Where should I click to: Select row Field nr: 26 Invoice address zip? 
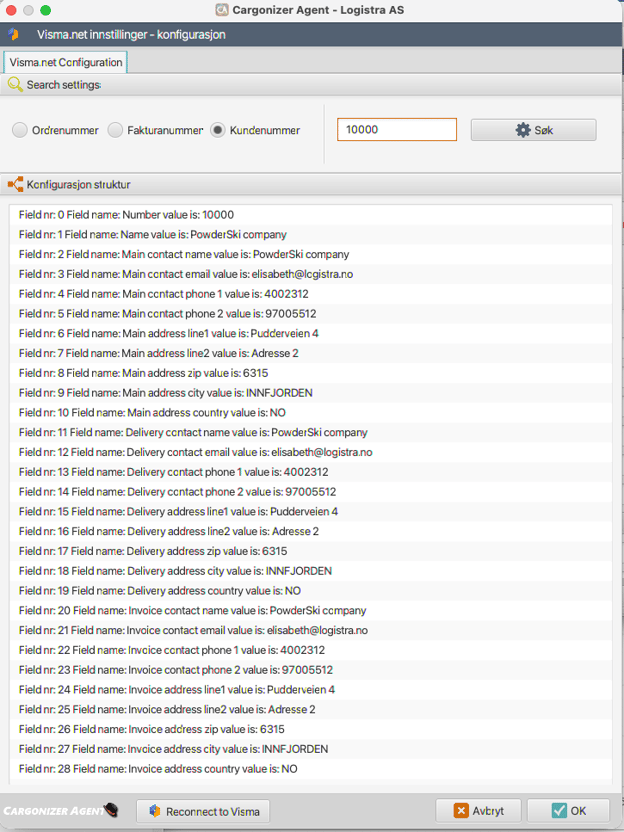pyautogui.click(x=311, y=729)
